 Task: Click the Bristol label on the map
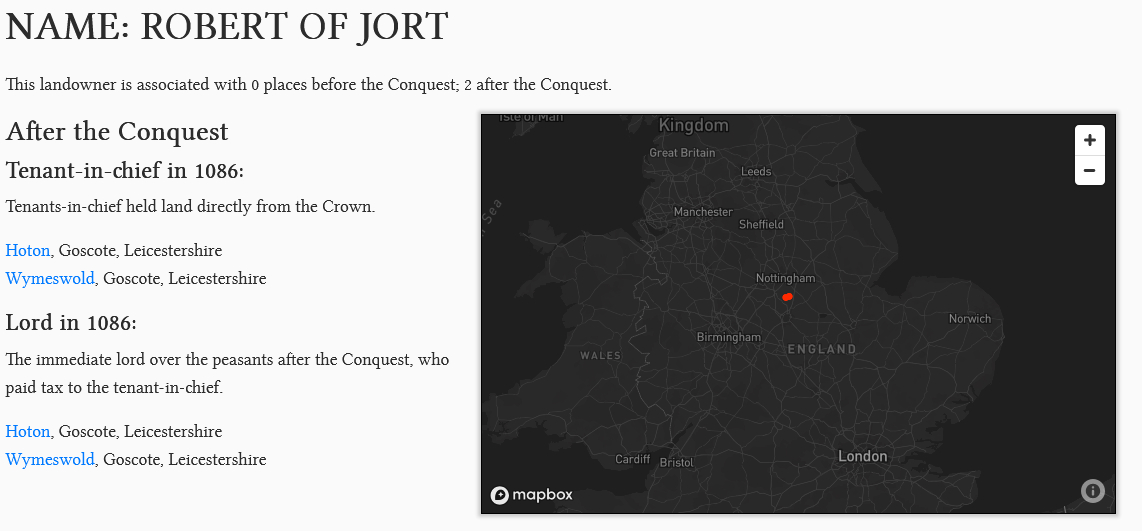(677, 463)
